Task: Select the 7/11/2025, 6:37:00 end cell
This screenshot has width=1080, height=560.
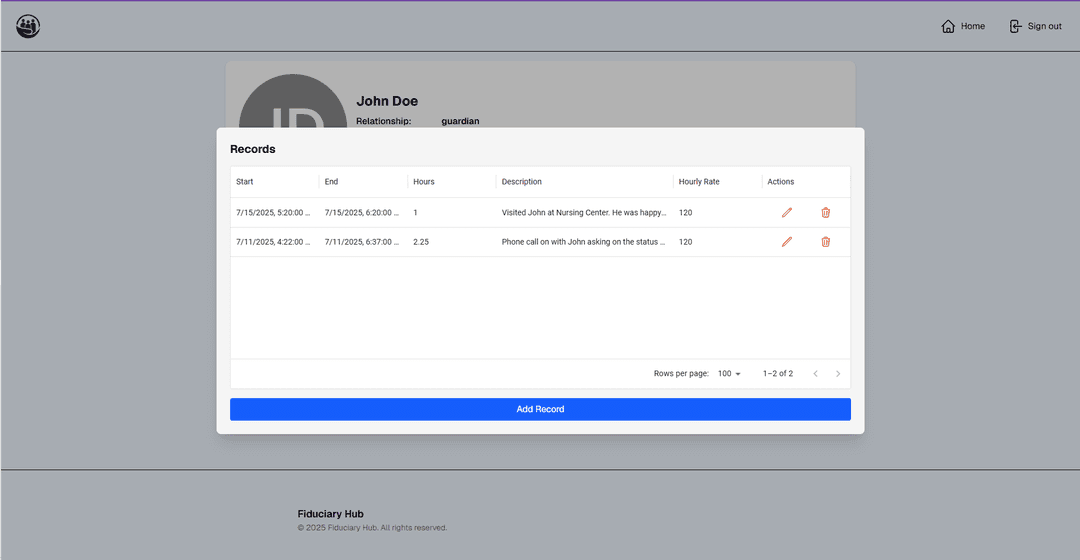Action: click(363, 242)
